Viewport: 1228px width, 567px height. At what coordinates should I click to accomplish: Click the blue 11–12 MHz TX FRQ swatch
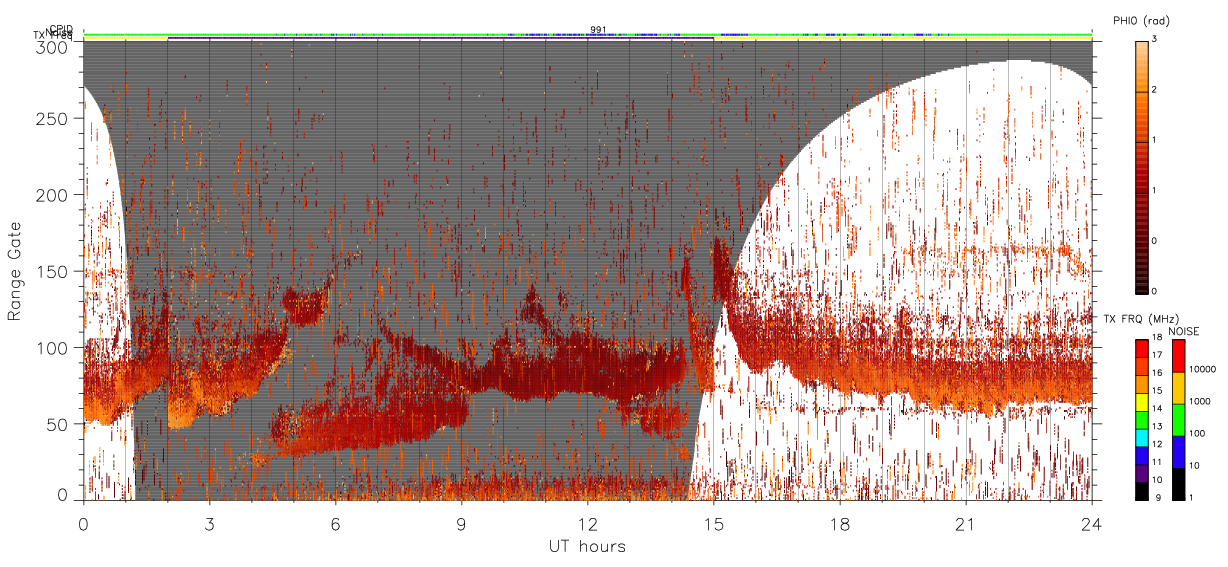1142,456
